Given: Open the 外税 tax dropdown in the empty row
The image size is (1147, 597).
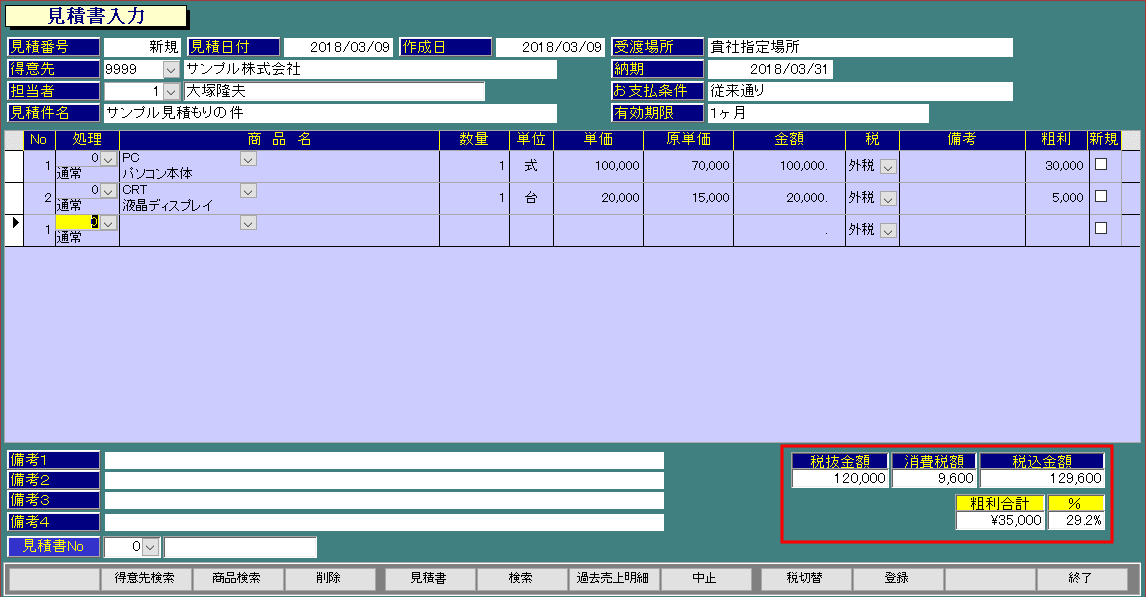Looking at the screenshot, I should (888, 231).
